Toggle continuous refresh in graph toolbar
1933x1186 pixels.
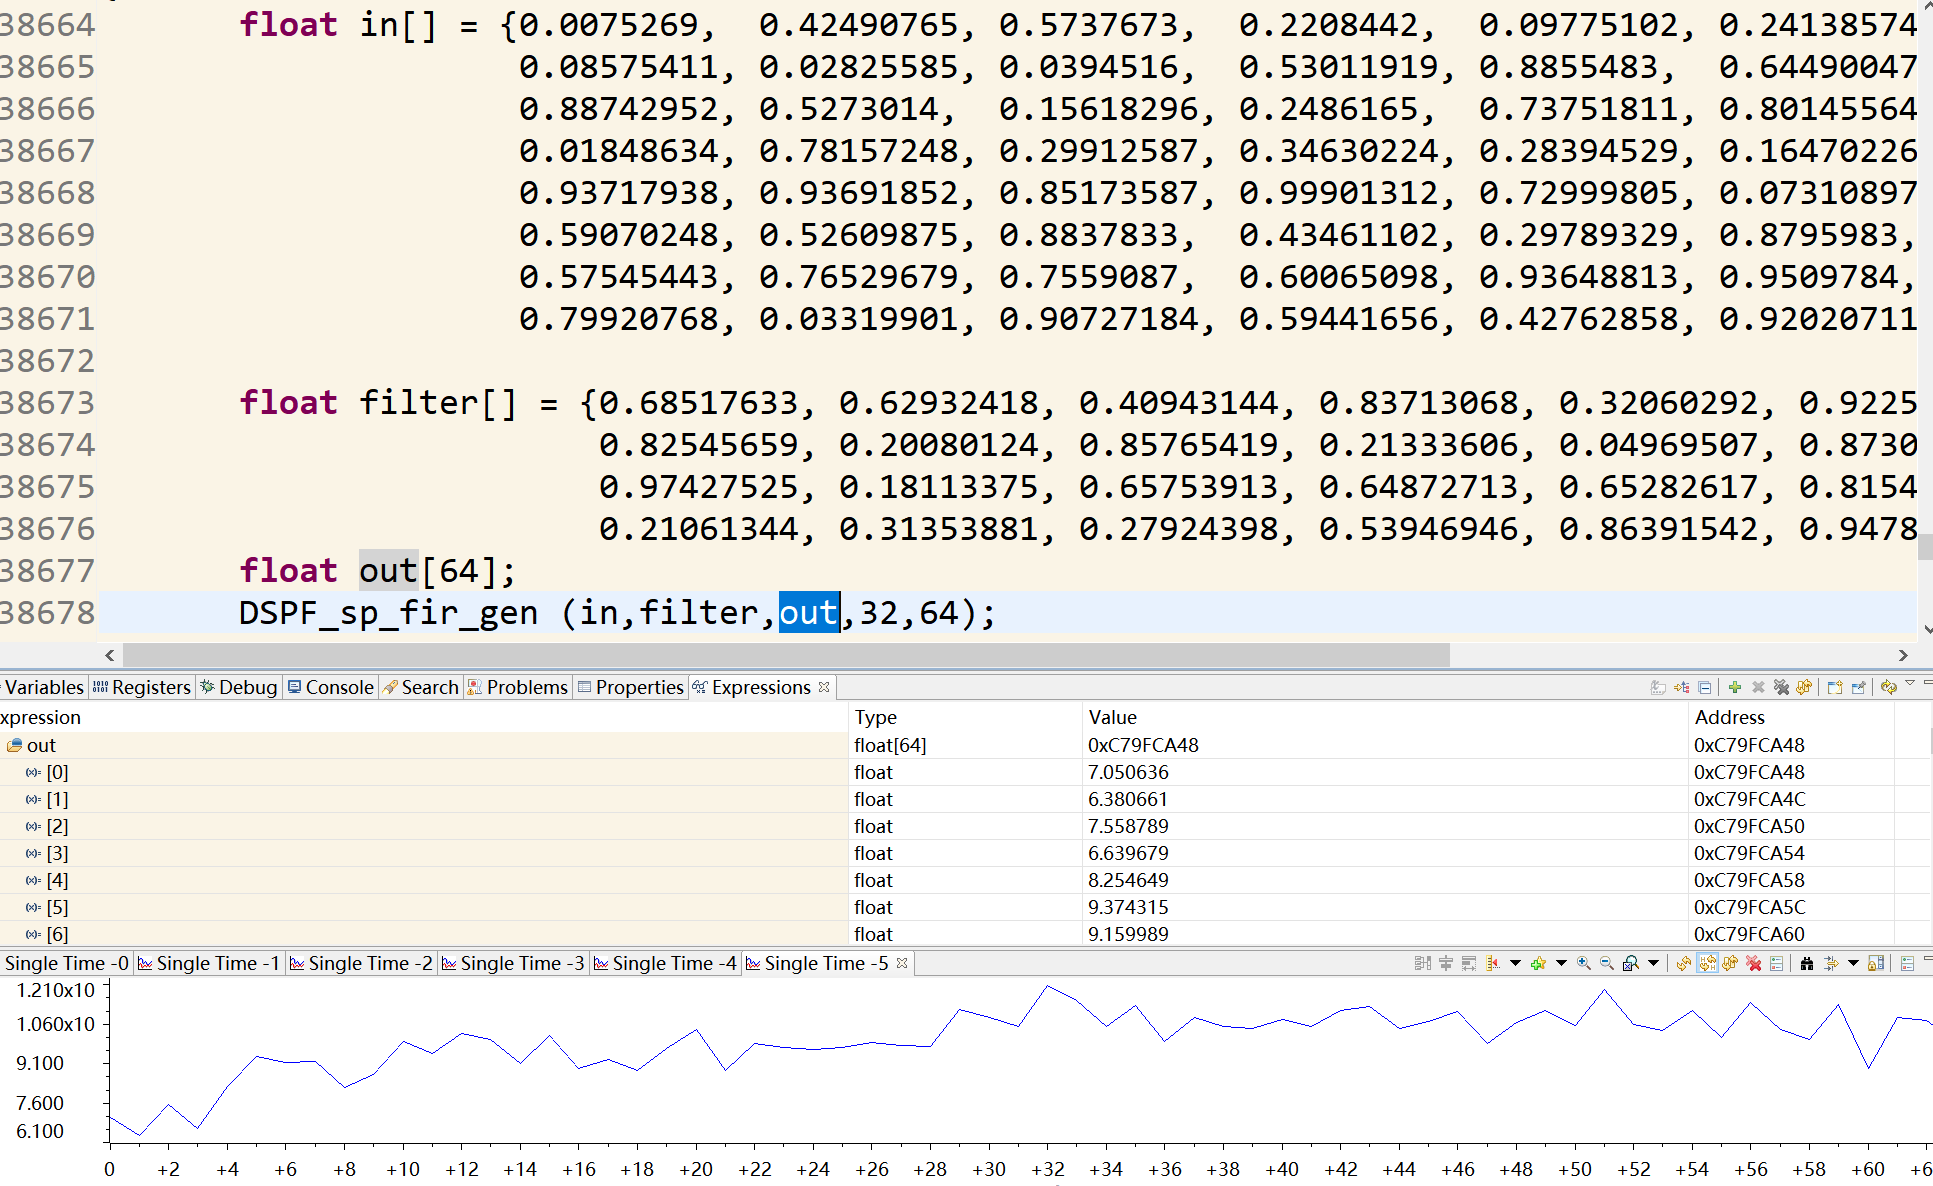tap(1729, 963)
